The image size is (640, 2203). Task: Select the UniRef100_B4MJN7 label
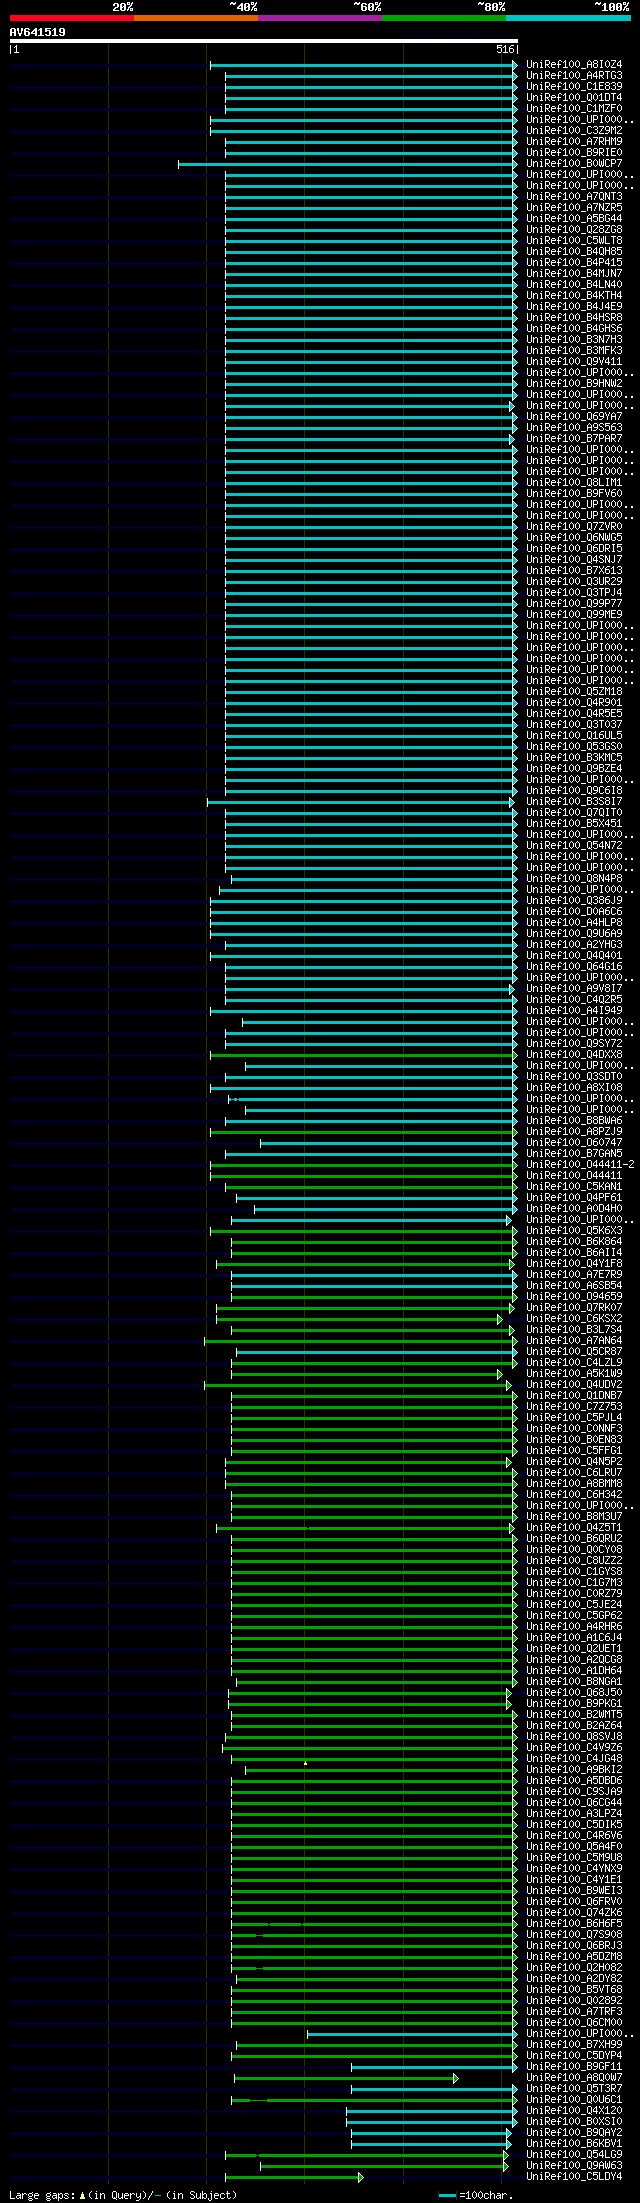click(574, 273)
